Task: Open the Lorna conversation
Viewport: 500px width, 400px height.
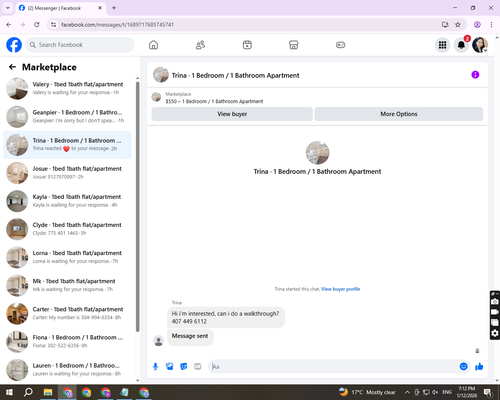Action: pyautogui.click(x=68, y=257)
